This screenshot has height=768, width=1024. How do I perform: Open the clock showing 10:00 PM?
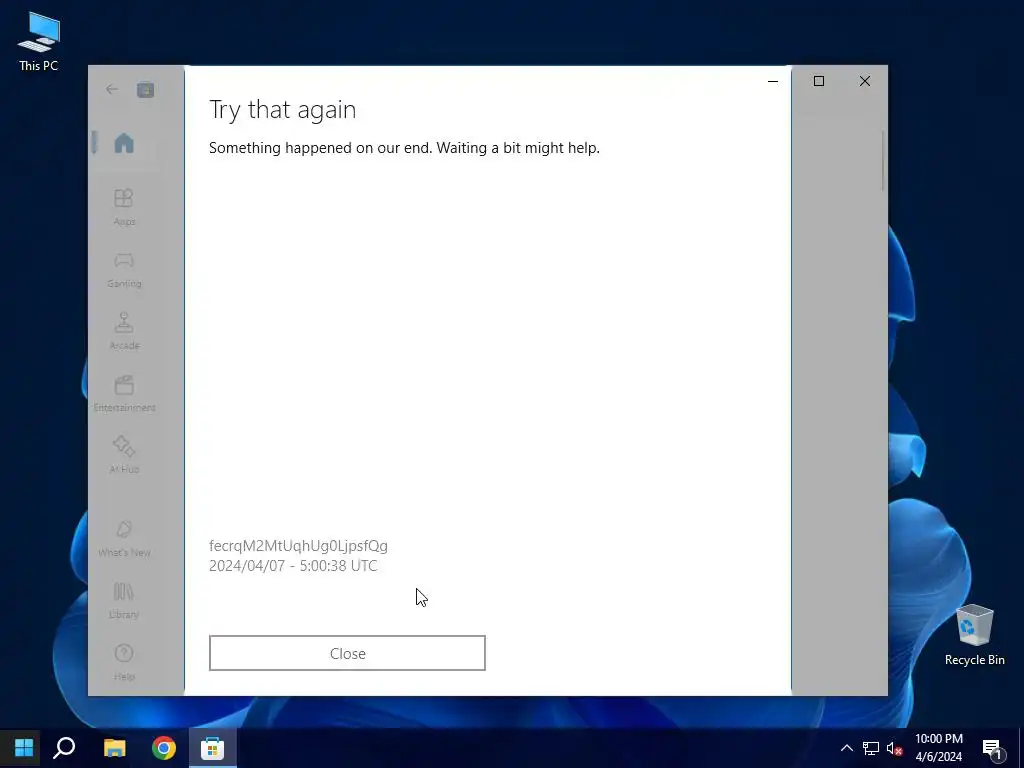tap(938, 748)
